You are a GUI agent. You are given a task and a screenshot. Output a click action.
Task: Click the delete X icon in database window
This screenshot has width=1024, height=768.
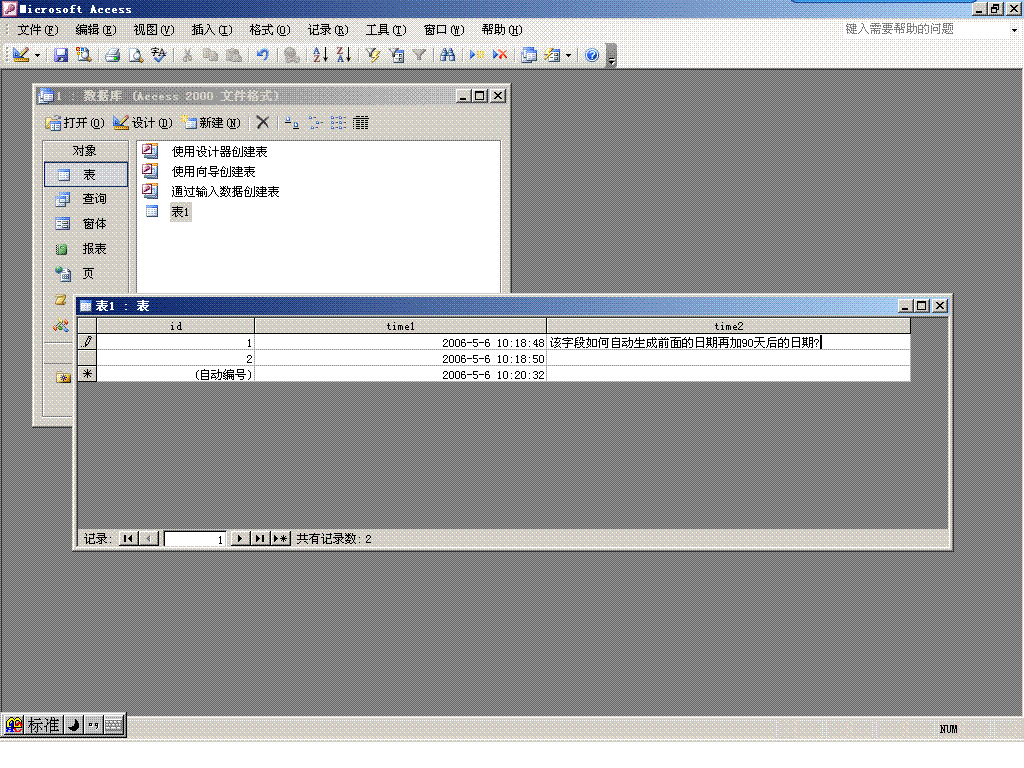[263, 122]
